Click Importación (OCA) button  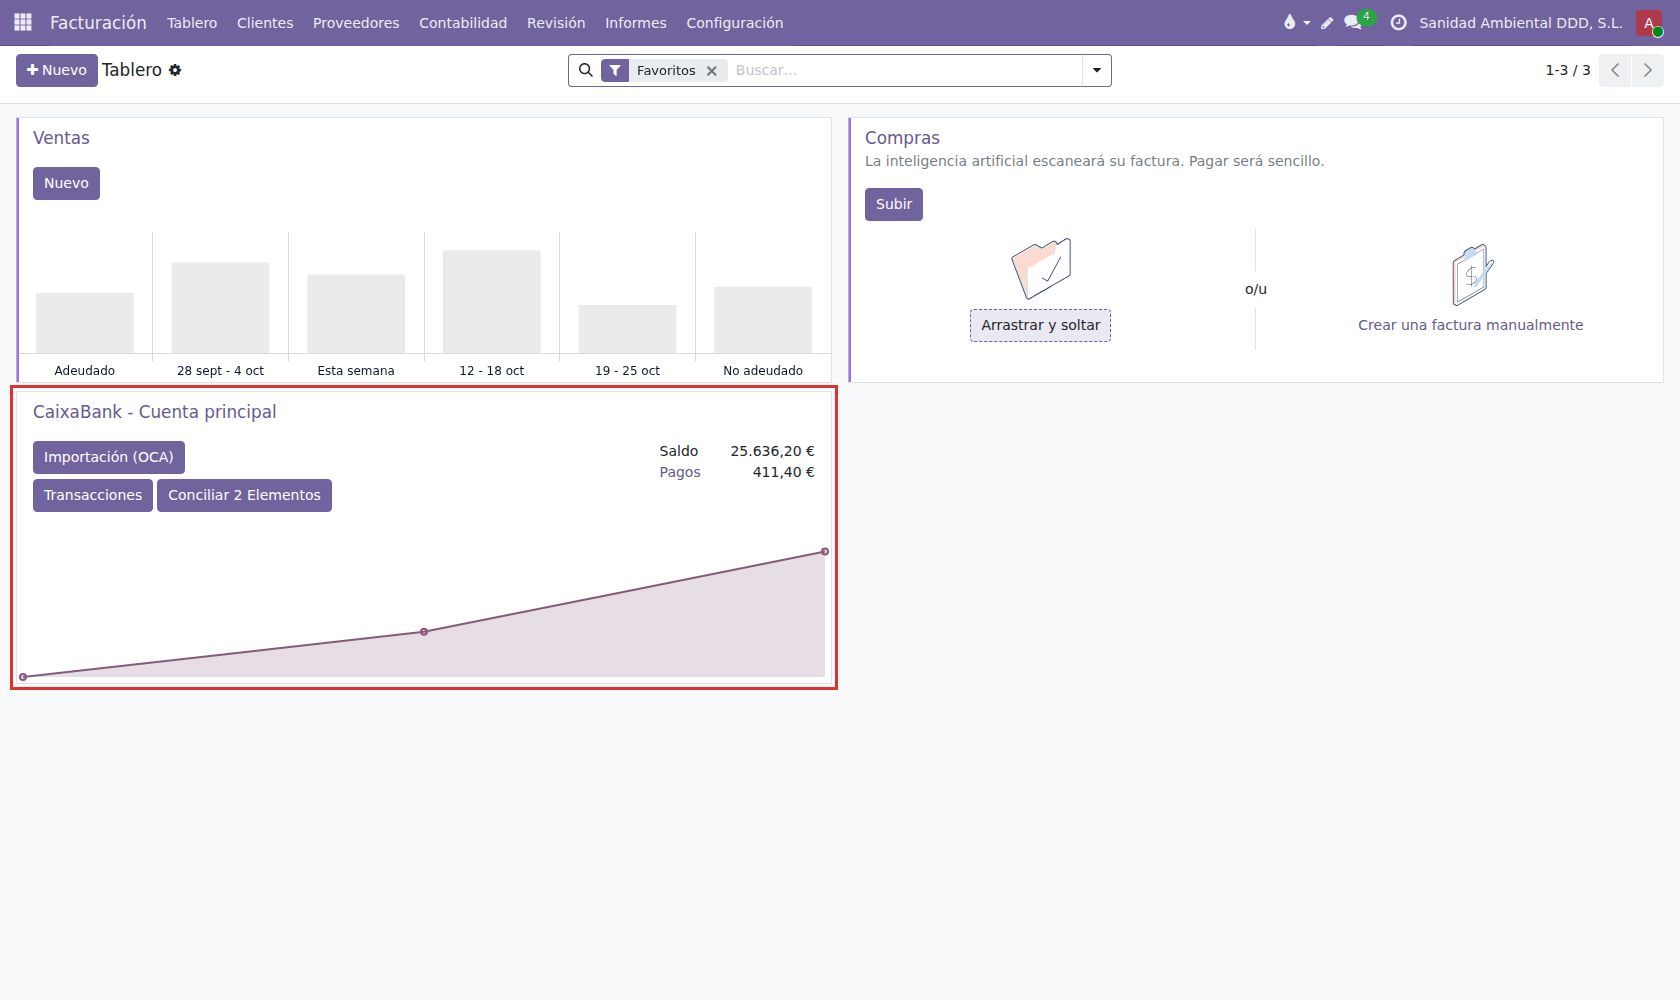(x=109, y=457)
